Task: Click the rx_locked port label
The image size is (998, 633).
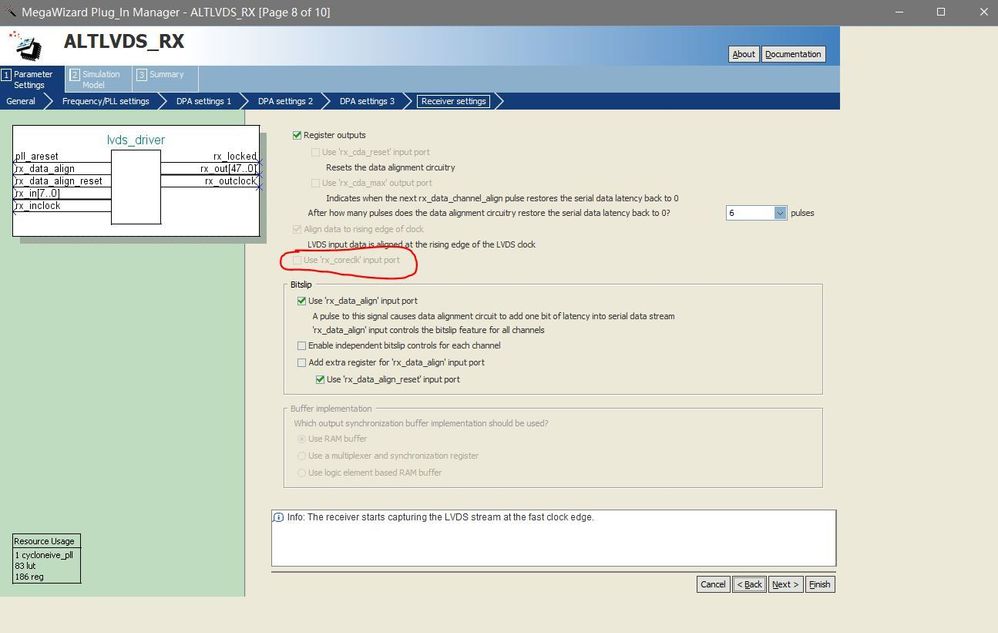Action: click(x=235, y=157)
